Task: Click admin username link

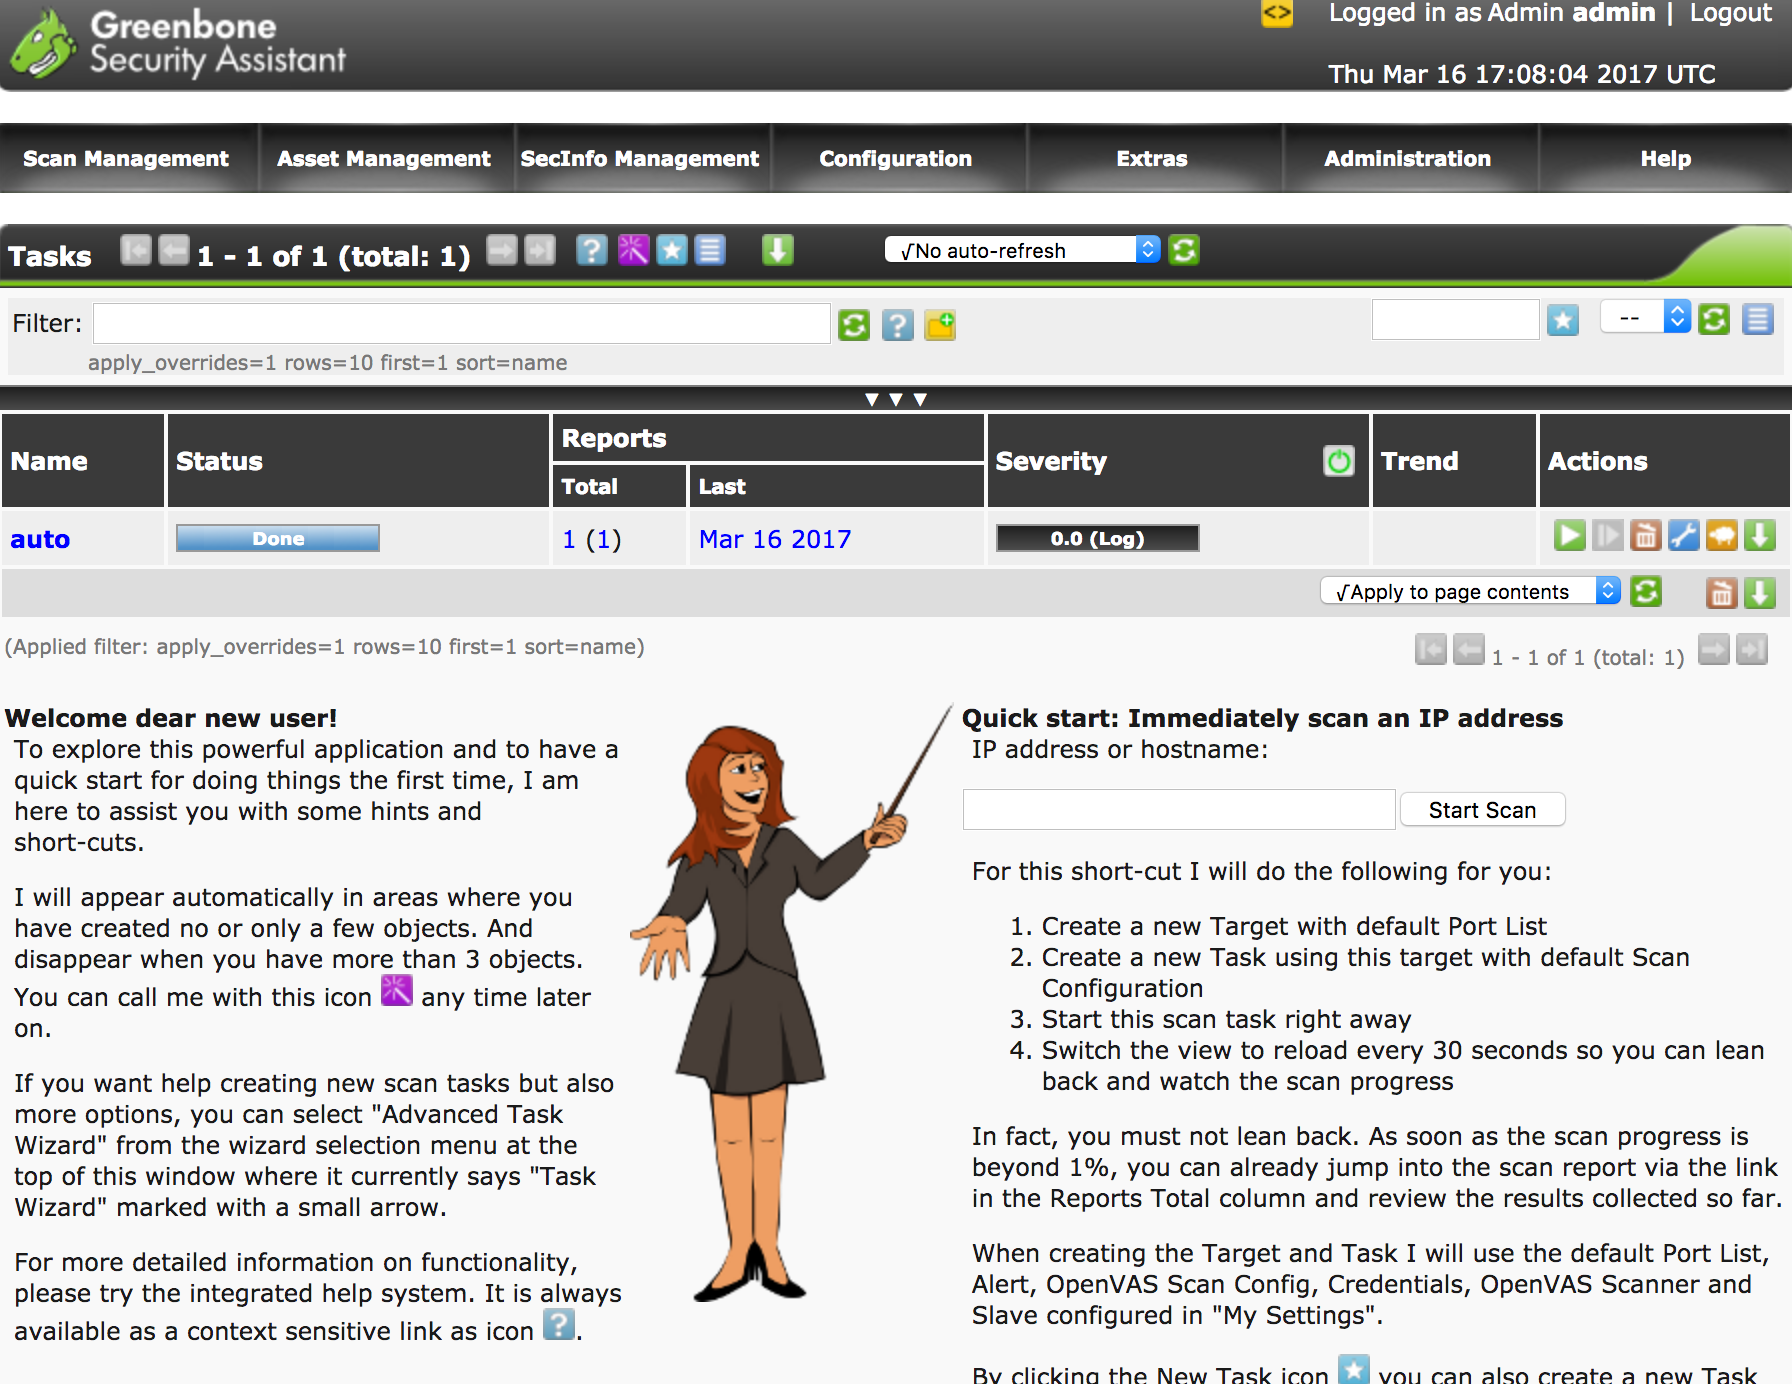Action: [x=1613, y=13]
